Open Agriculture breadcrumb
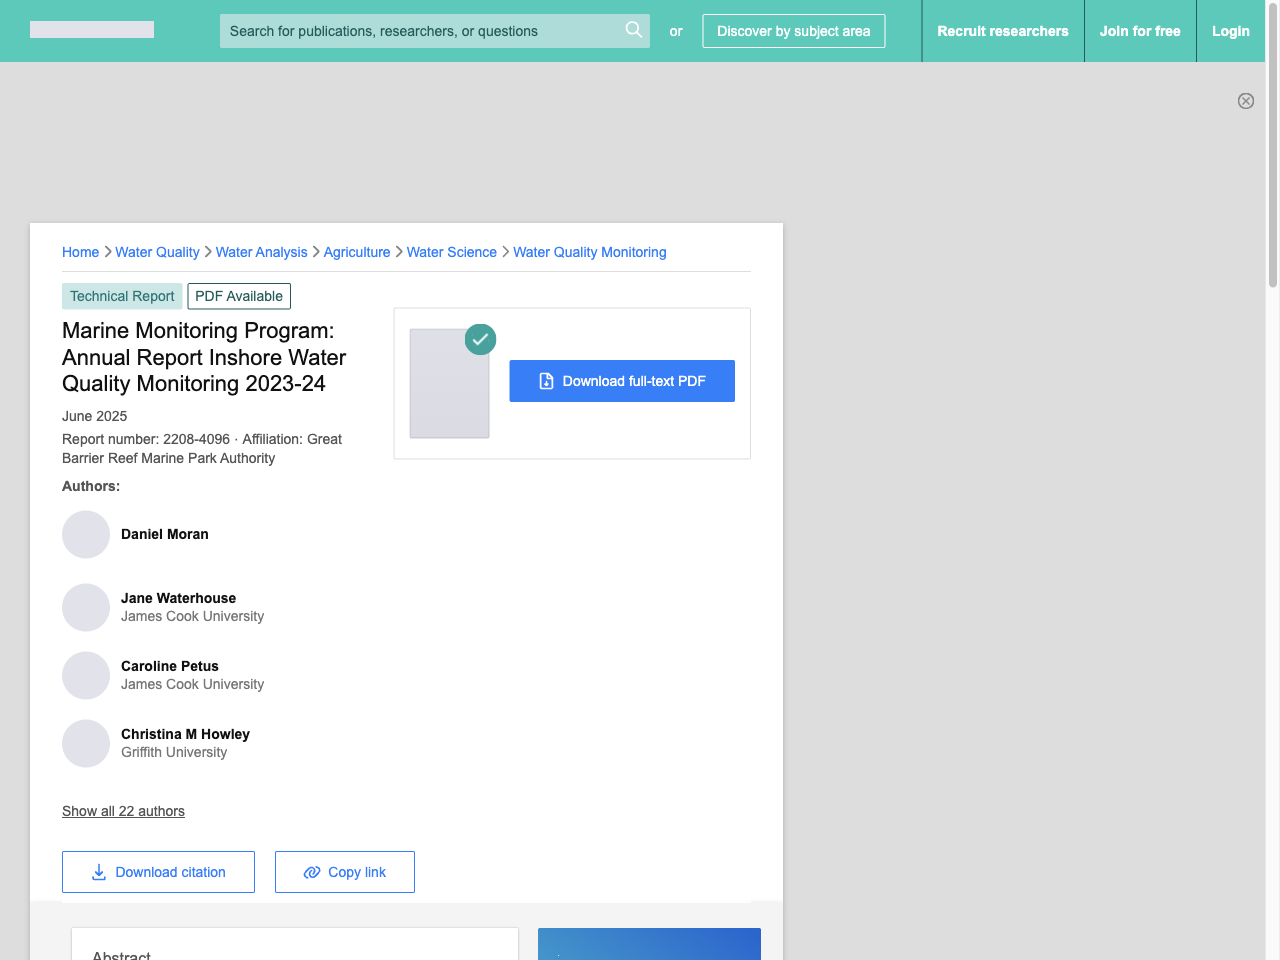This screenshot has width=1280, height=960. point(357,252)
